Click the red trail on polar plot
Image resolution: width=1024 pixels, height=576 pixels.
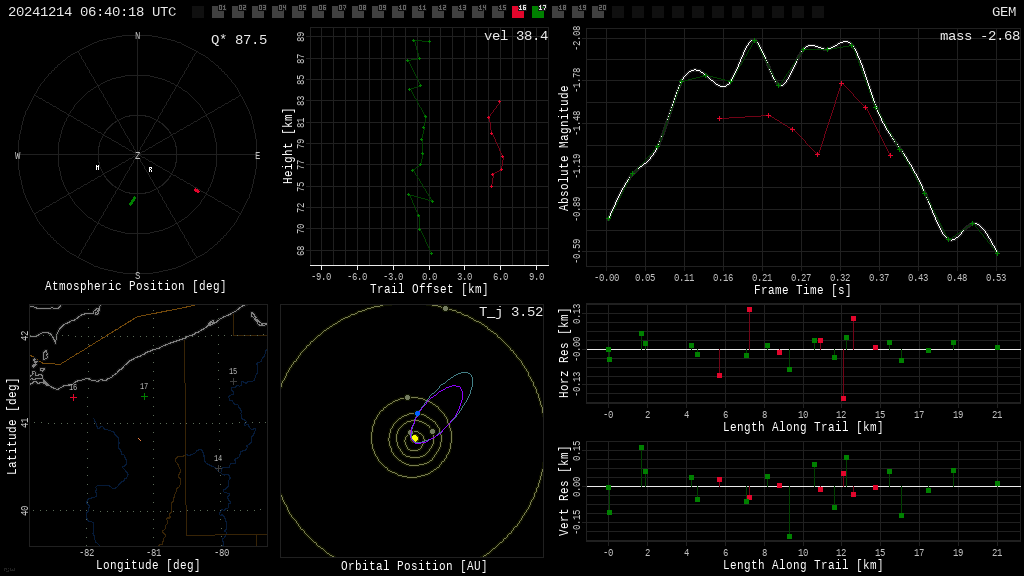pos(197,190)
